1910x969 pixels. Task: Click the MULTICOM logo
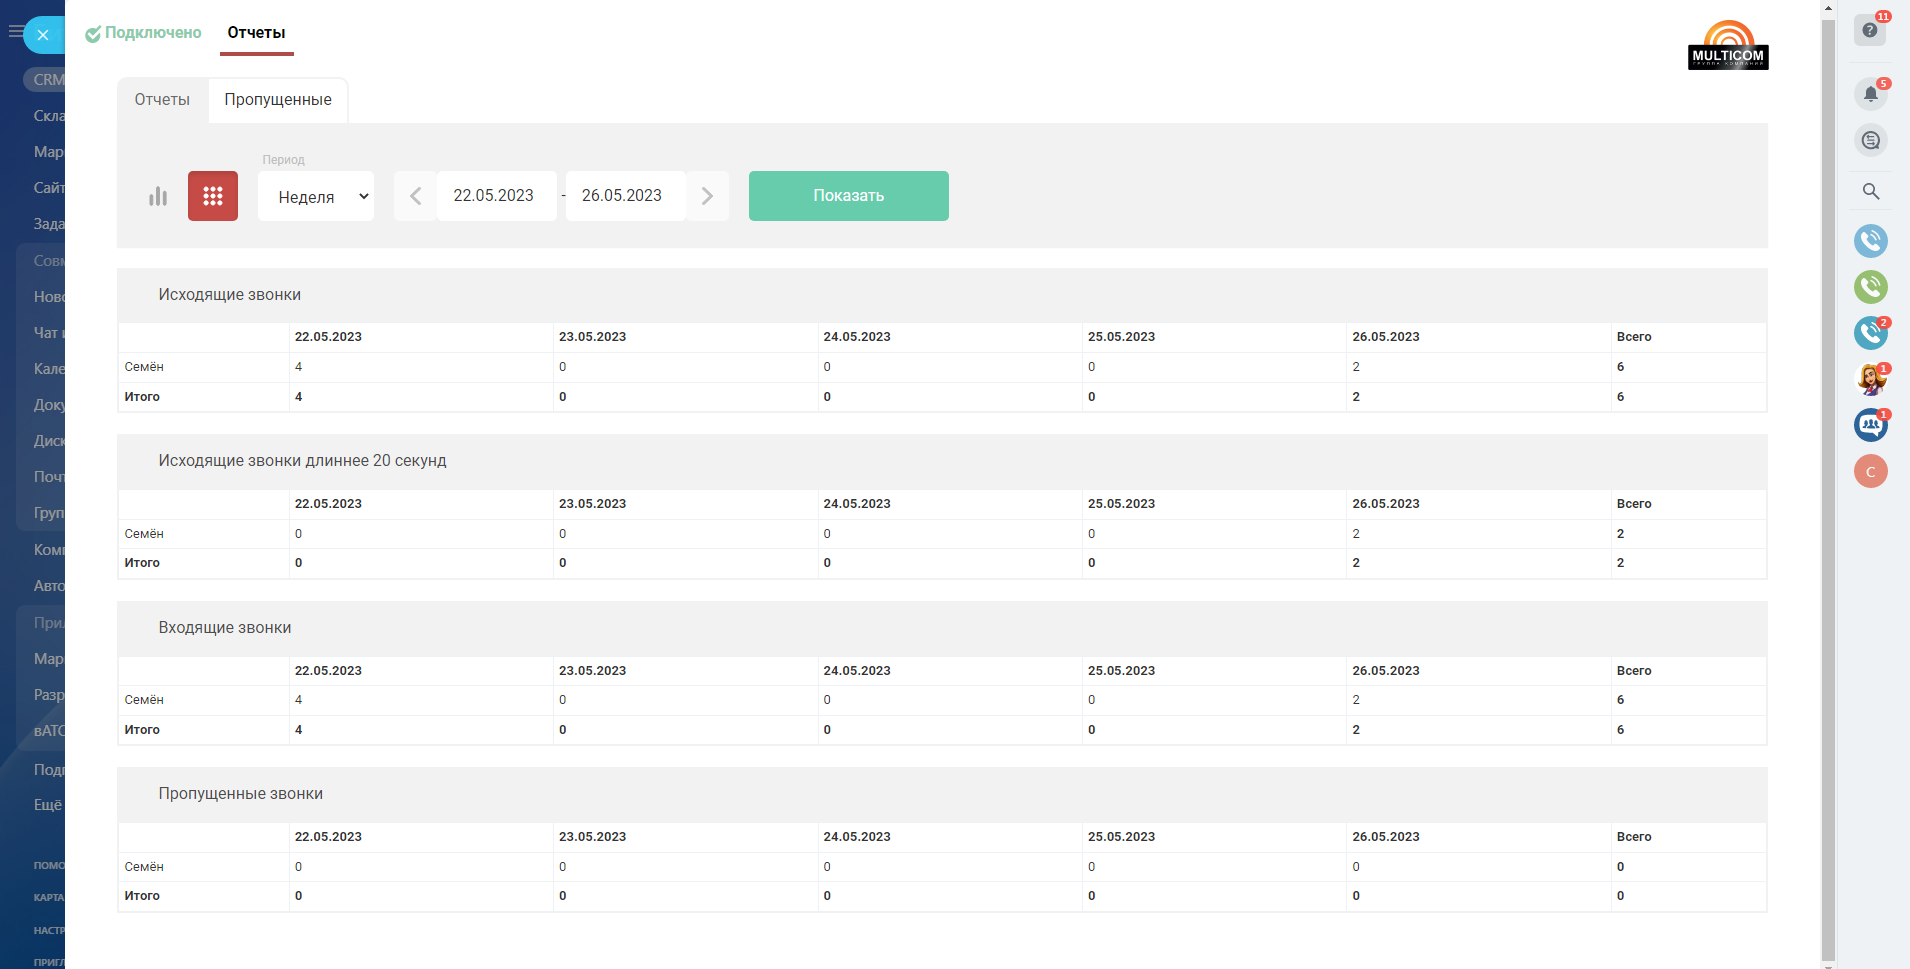point(1728,45)
